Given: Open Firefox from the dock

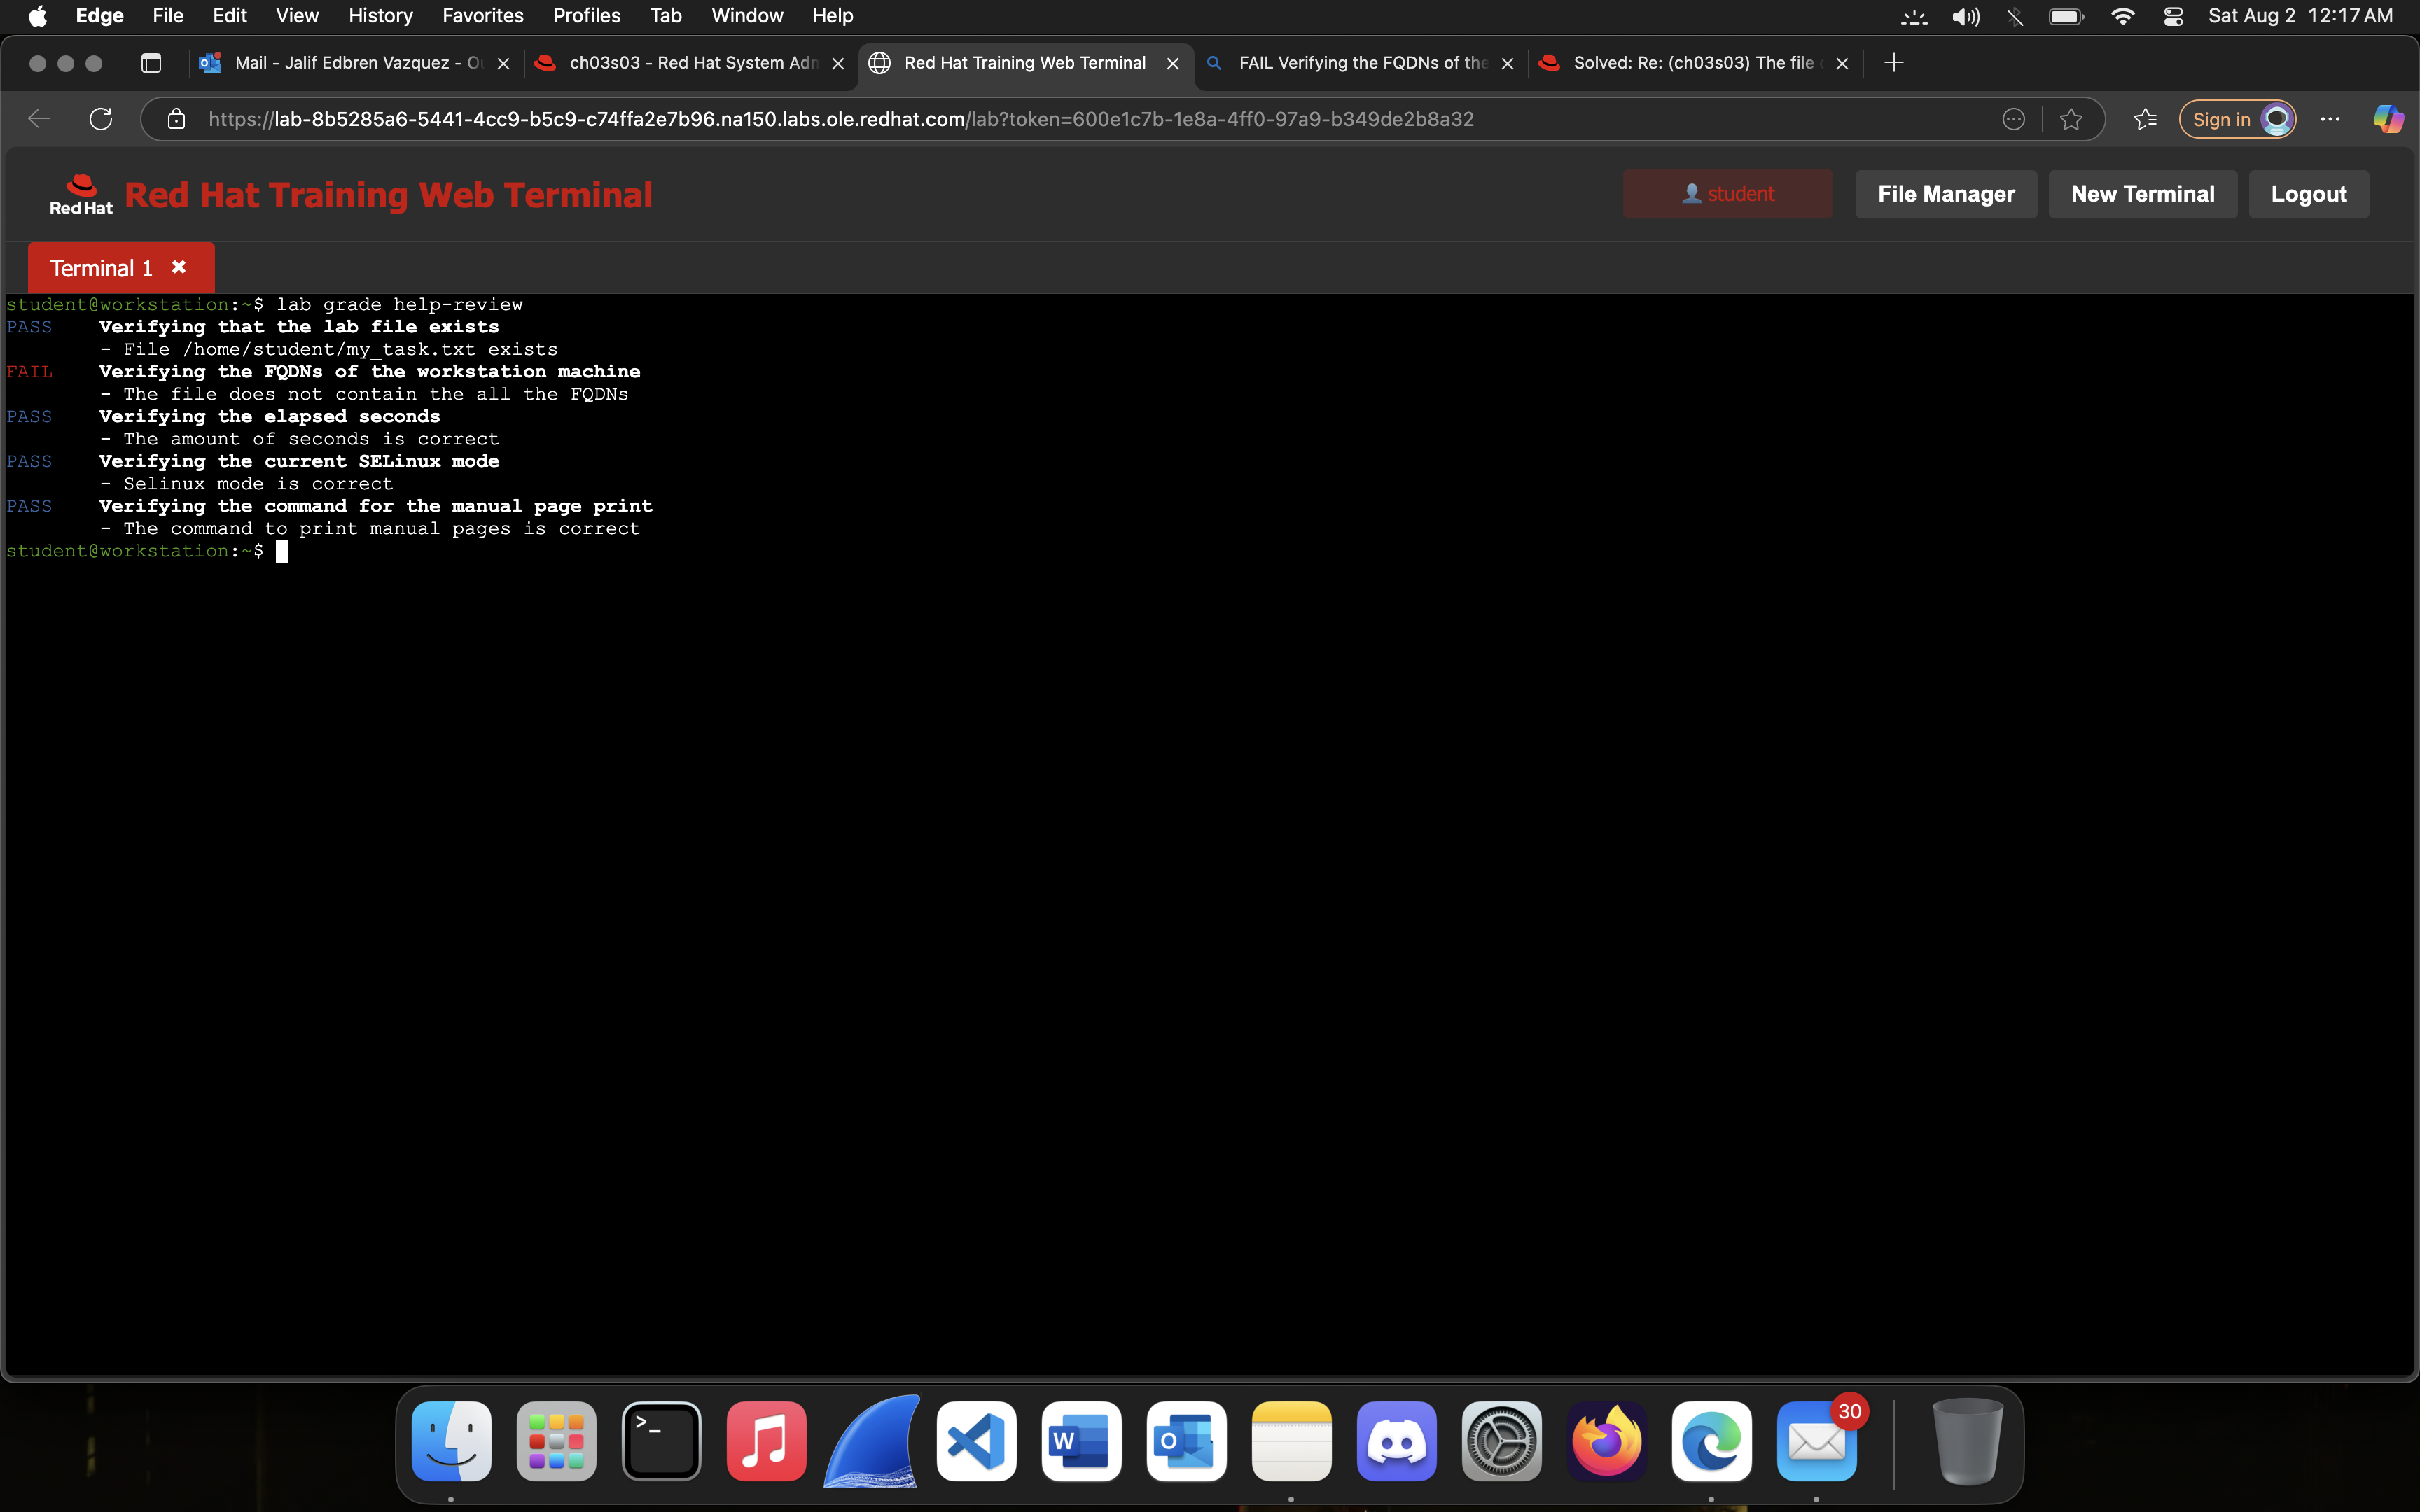Looking at the screenshot, I should (x=1607, y=1443).
